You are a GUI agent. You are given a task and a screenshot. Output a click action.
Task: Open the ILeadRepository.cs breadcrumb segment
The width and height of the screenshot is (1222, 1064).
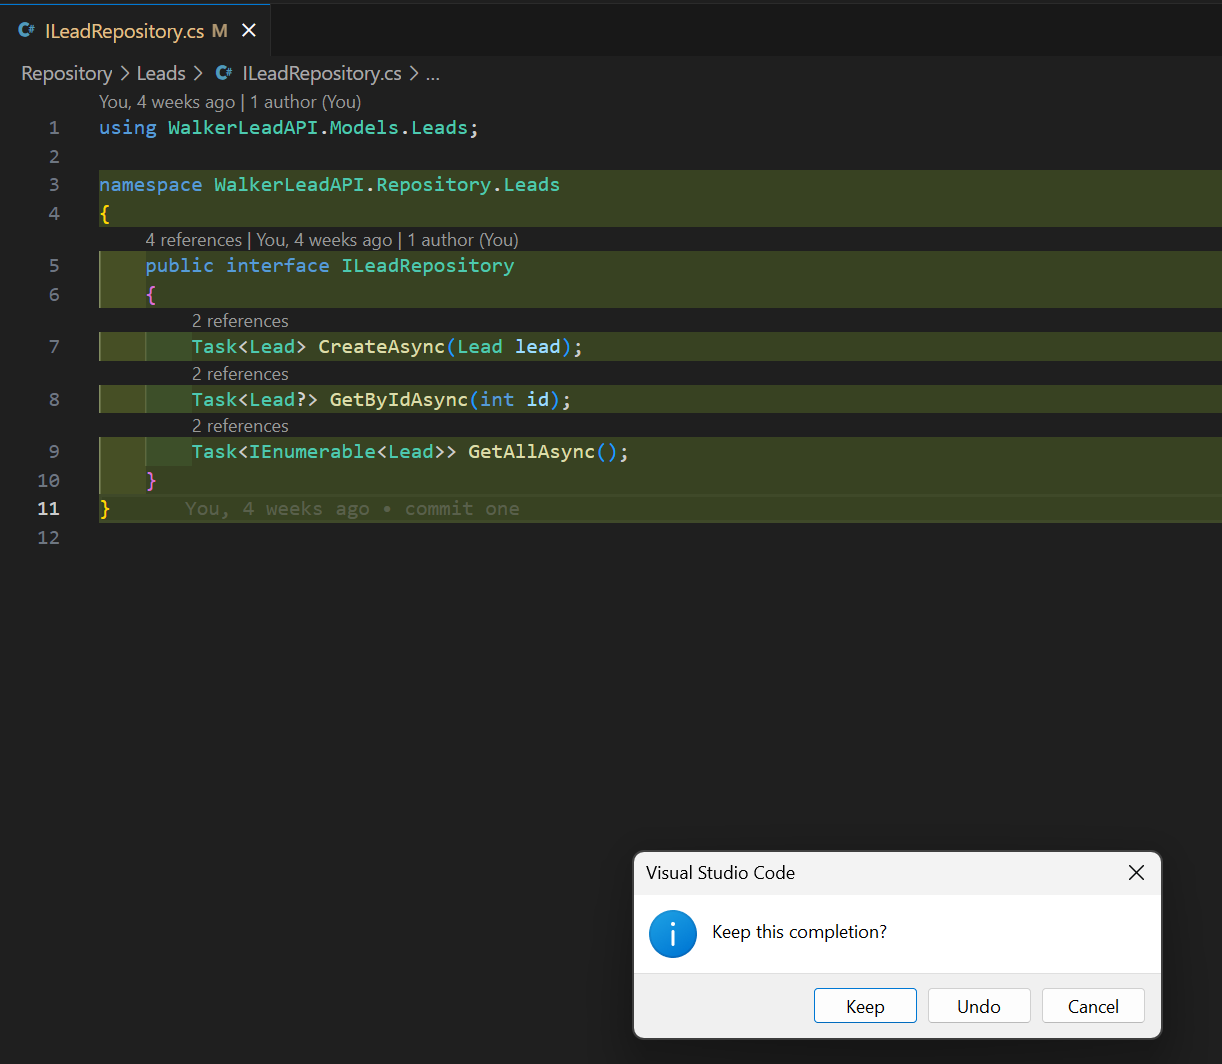coord(322,73)
